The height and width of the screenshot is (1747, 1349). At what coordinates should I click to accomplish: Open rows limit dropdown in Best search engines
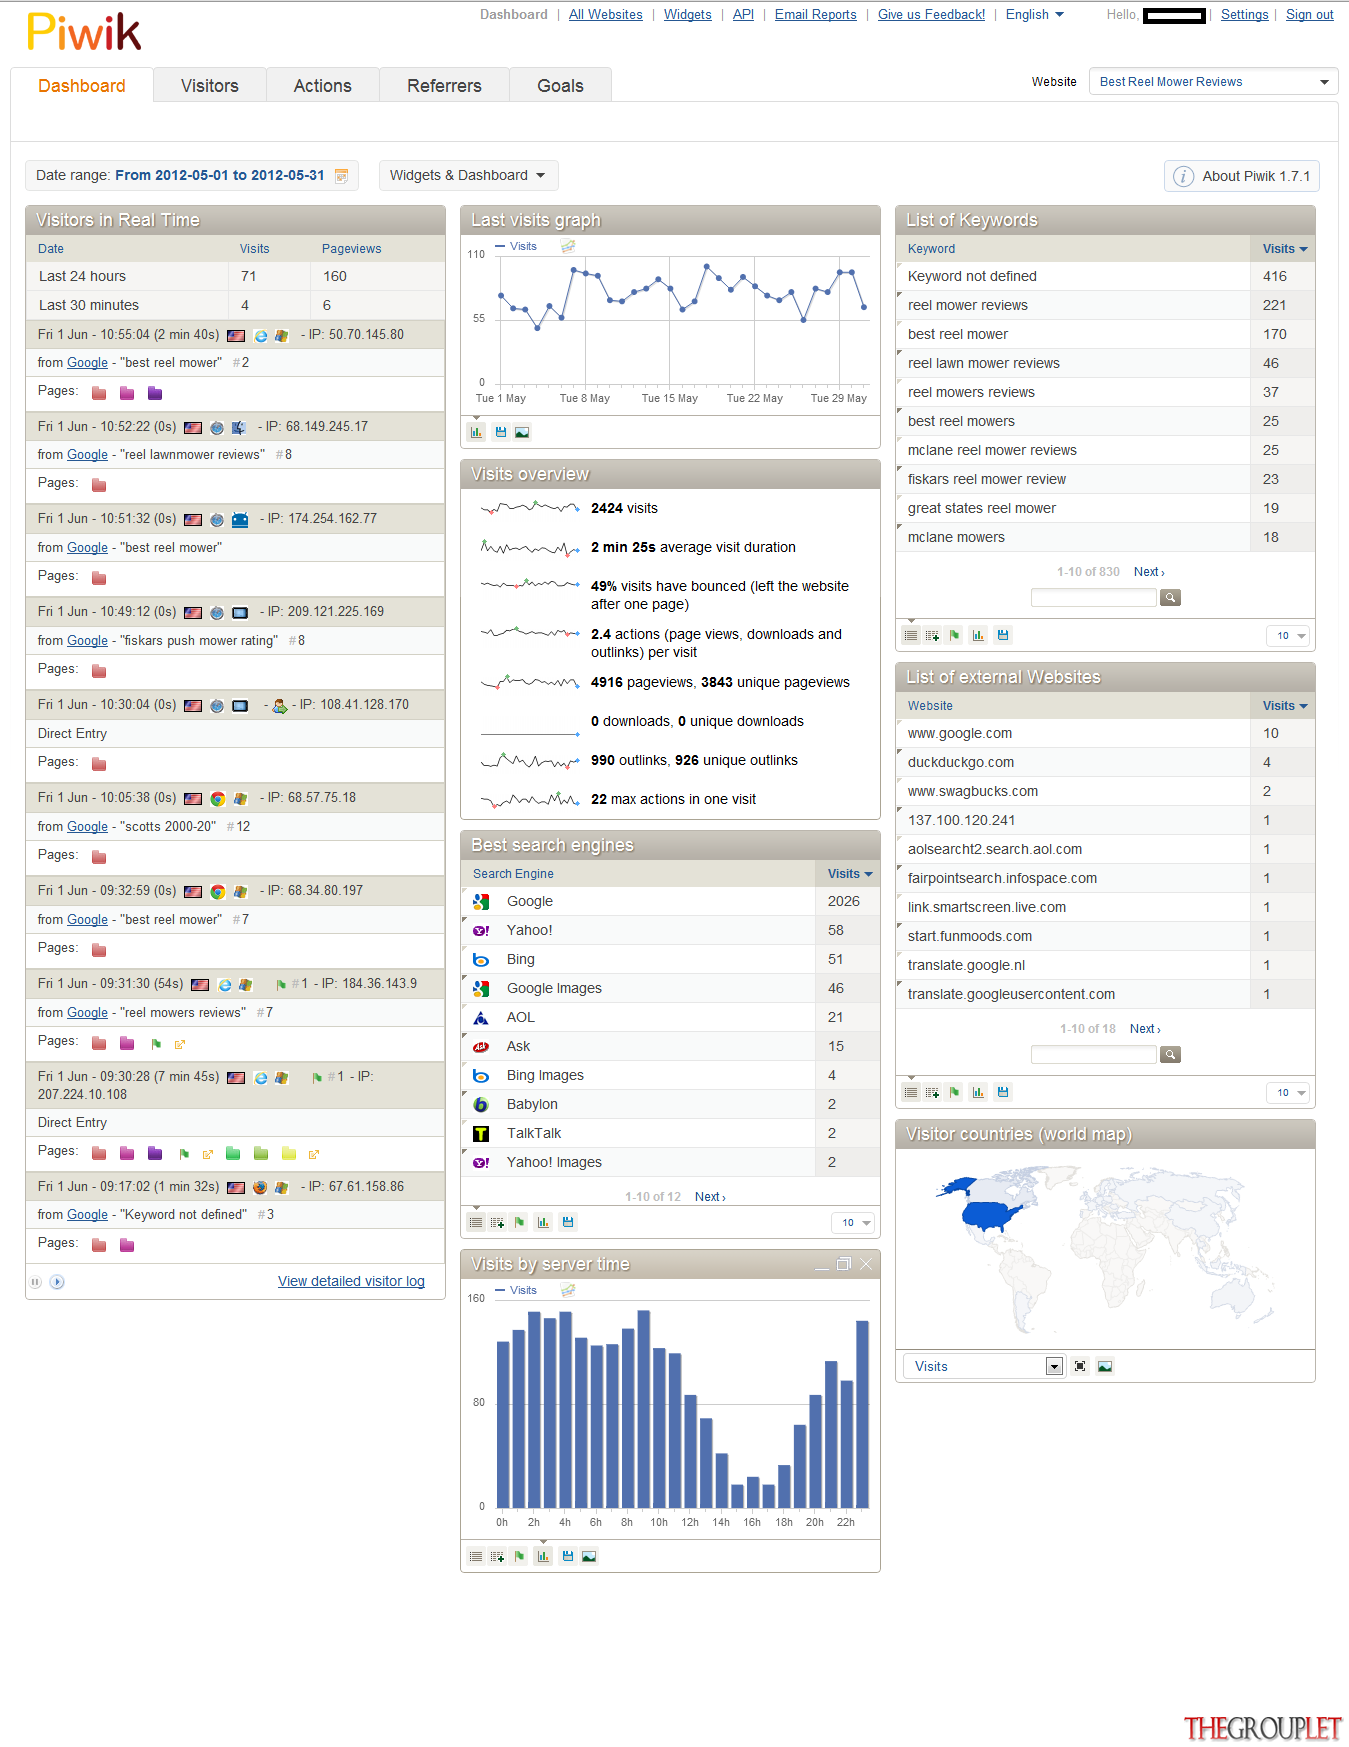(x=853, y=1223)
